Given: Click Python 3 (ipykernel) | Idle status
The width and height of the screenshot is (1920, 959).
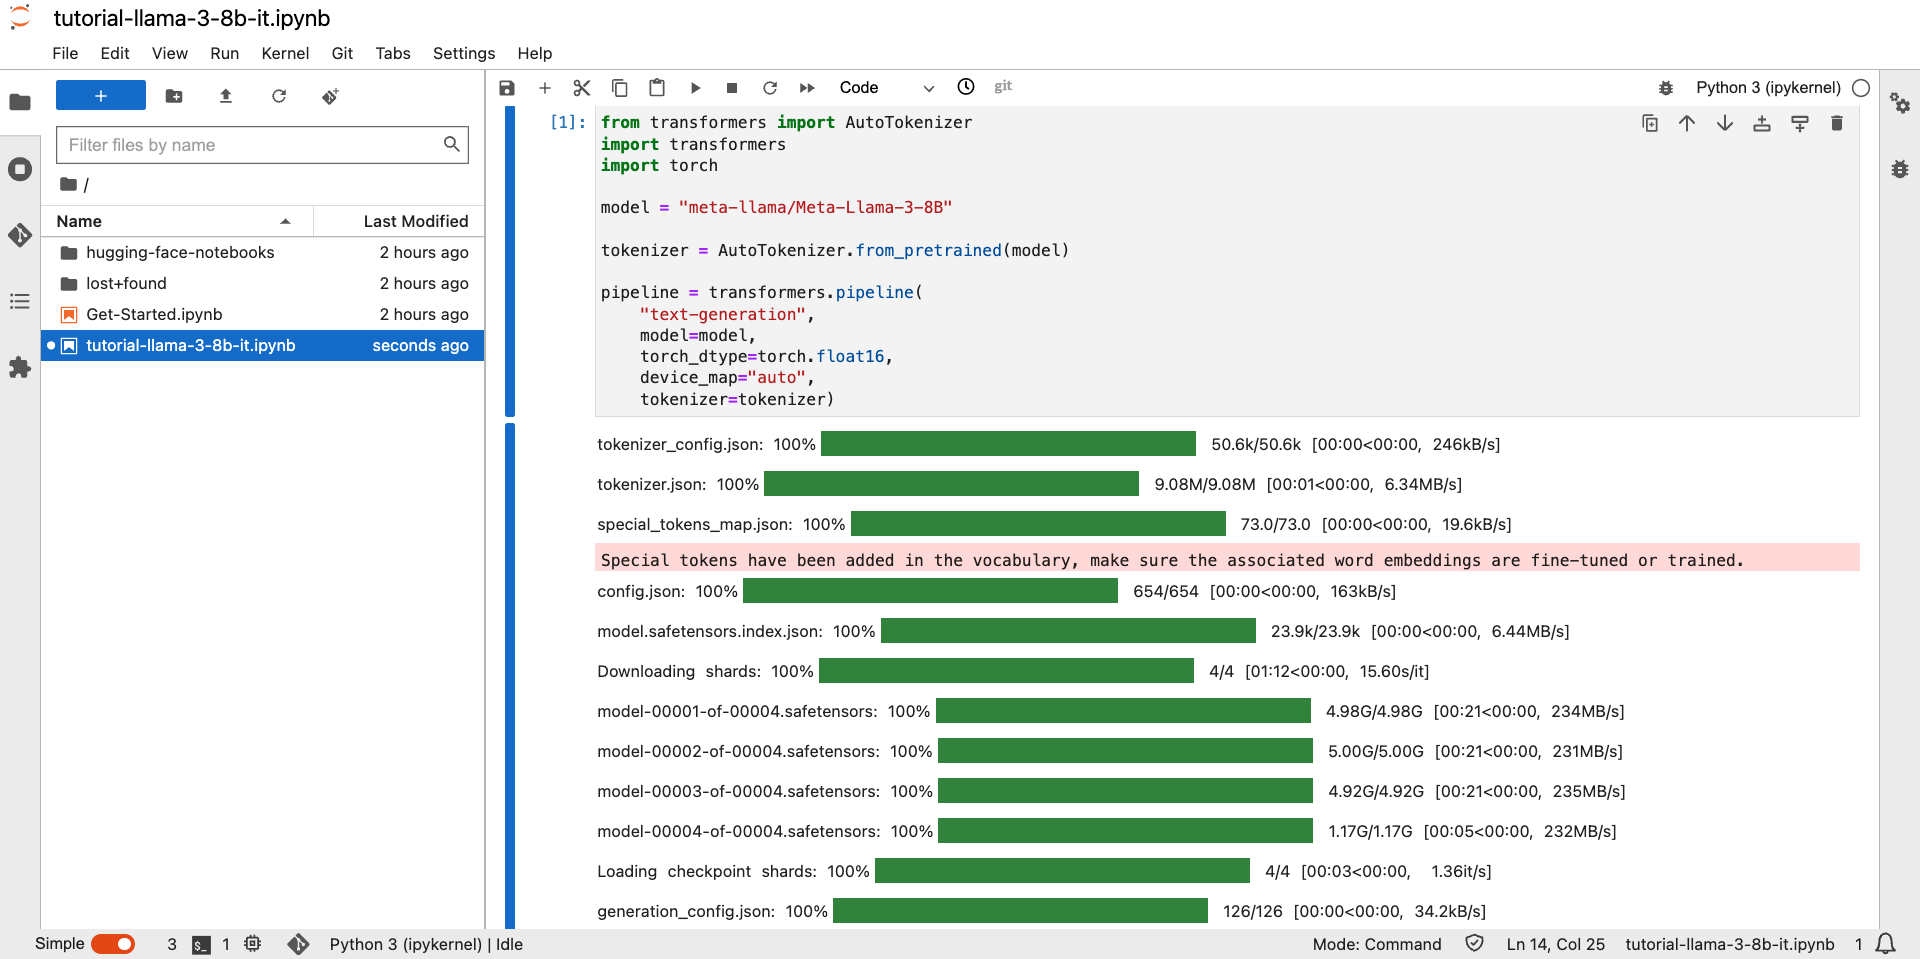Looking at the screenshot, I should point(426,944).
